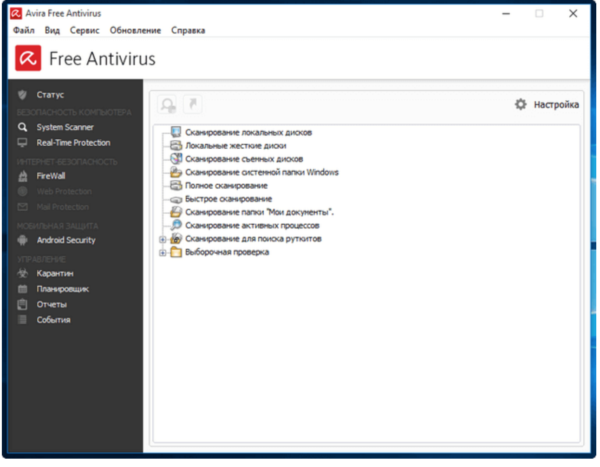Click the biohazard icon beside Карантин
The height and width of the screenshot is (467, 600).
(23, 273)
